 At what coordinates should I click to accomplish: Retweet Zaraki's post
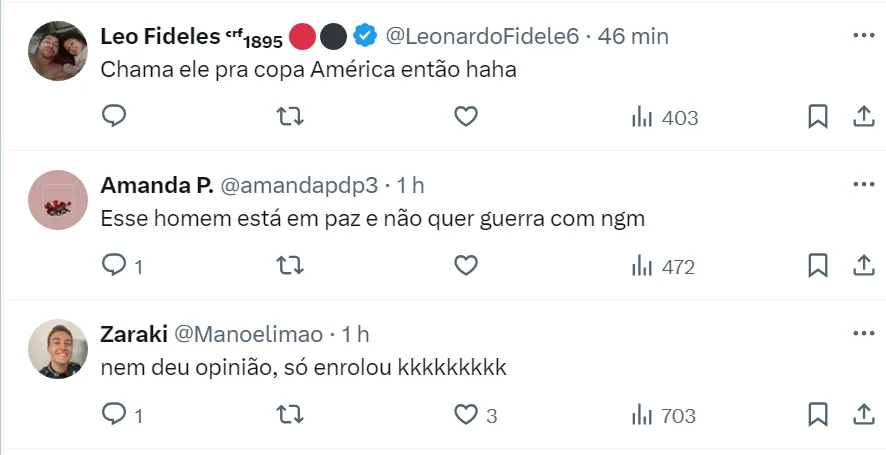pyautogui.click(x=290, y=415)
